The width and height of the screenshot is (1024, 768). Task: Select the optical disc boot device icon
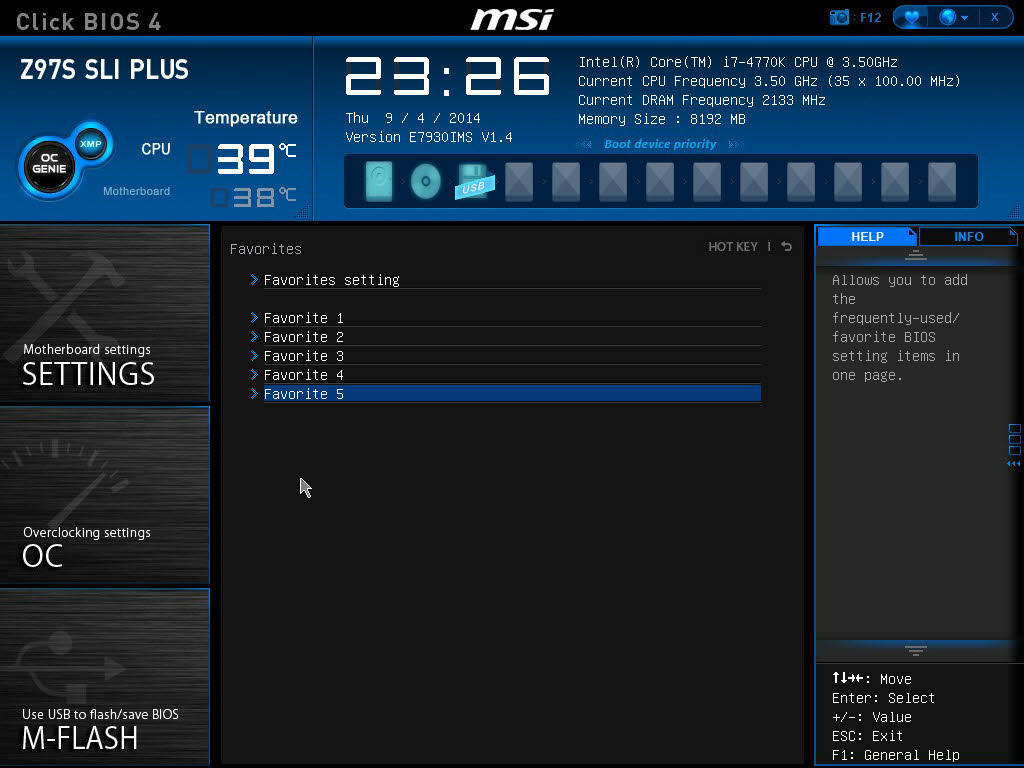(426, 180)
